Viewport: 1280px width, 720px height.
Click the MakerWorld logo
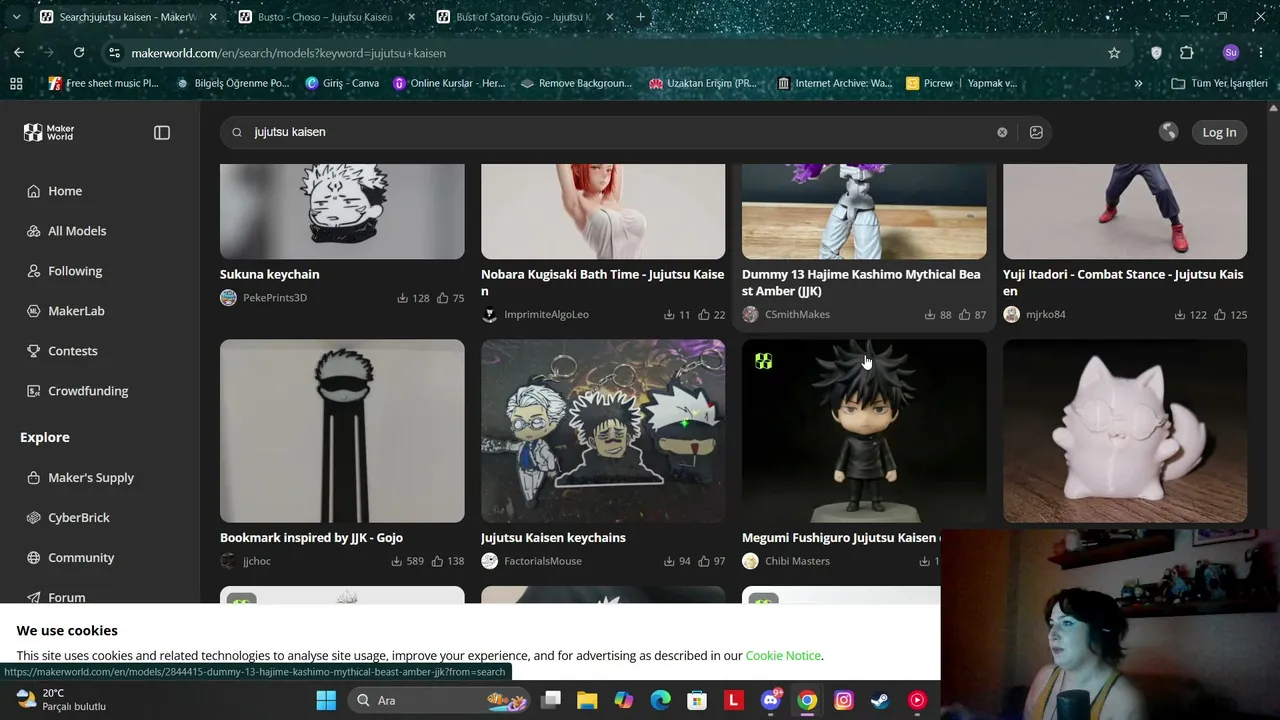click(49, 132)
